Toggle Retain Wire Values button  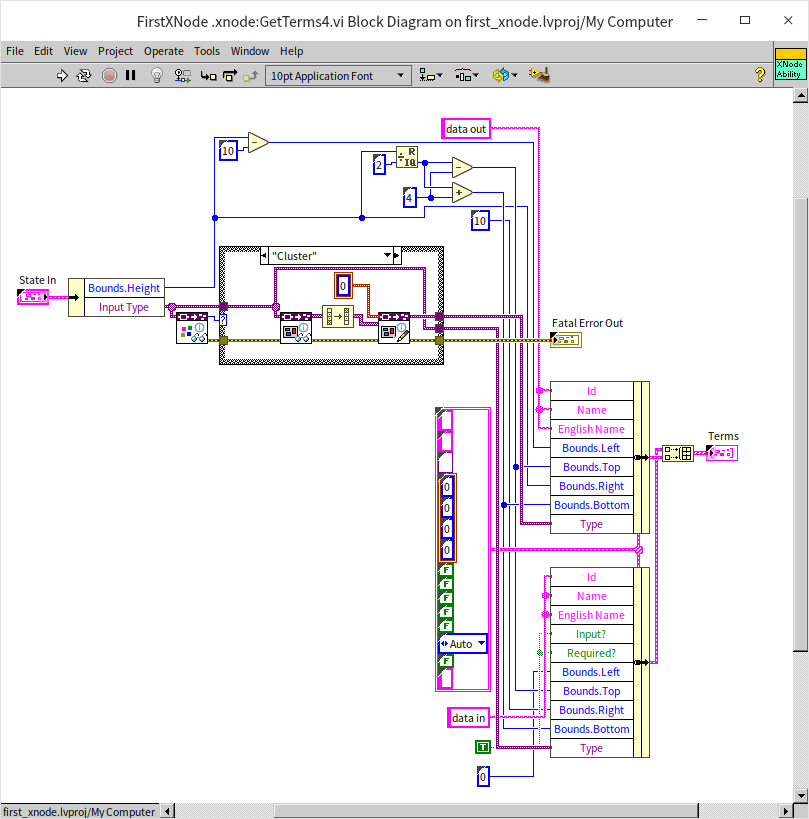(183, 75)
